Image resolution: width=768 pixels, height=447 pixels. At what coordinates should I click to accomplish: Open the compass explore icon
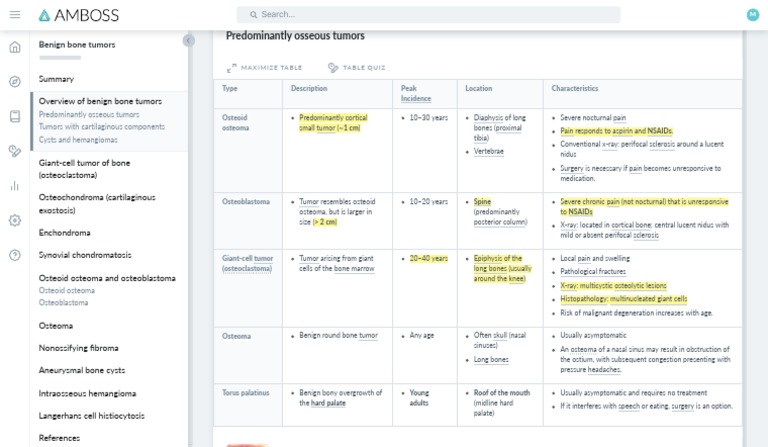[x=15, y=82]
